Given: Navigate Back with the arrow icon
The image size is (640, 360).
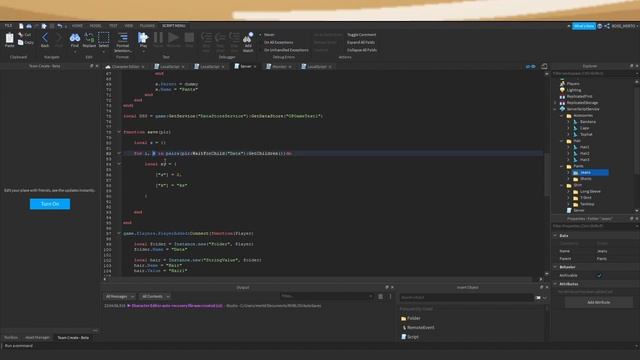Looking at the screenshot, I should (45, 38).
